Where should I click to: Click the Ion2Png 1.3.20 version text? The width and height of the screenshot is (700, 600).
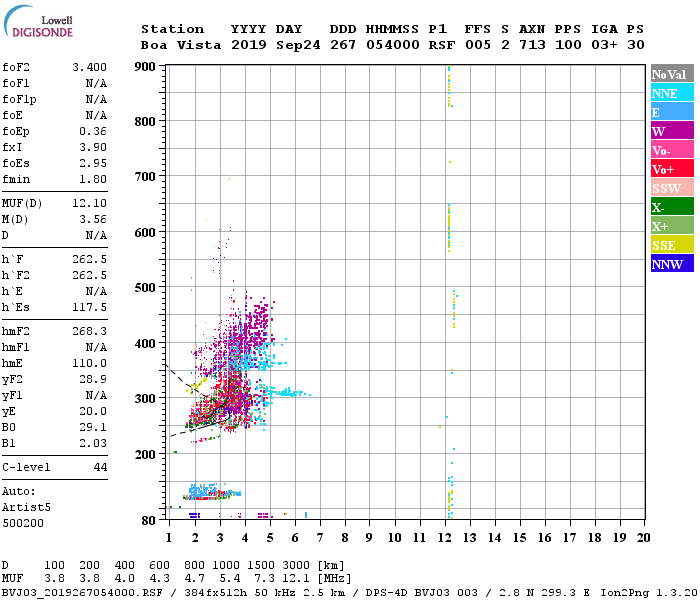[x=649, y=593]
